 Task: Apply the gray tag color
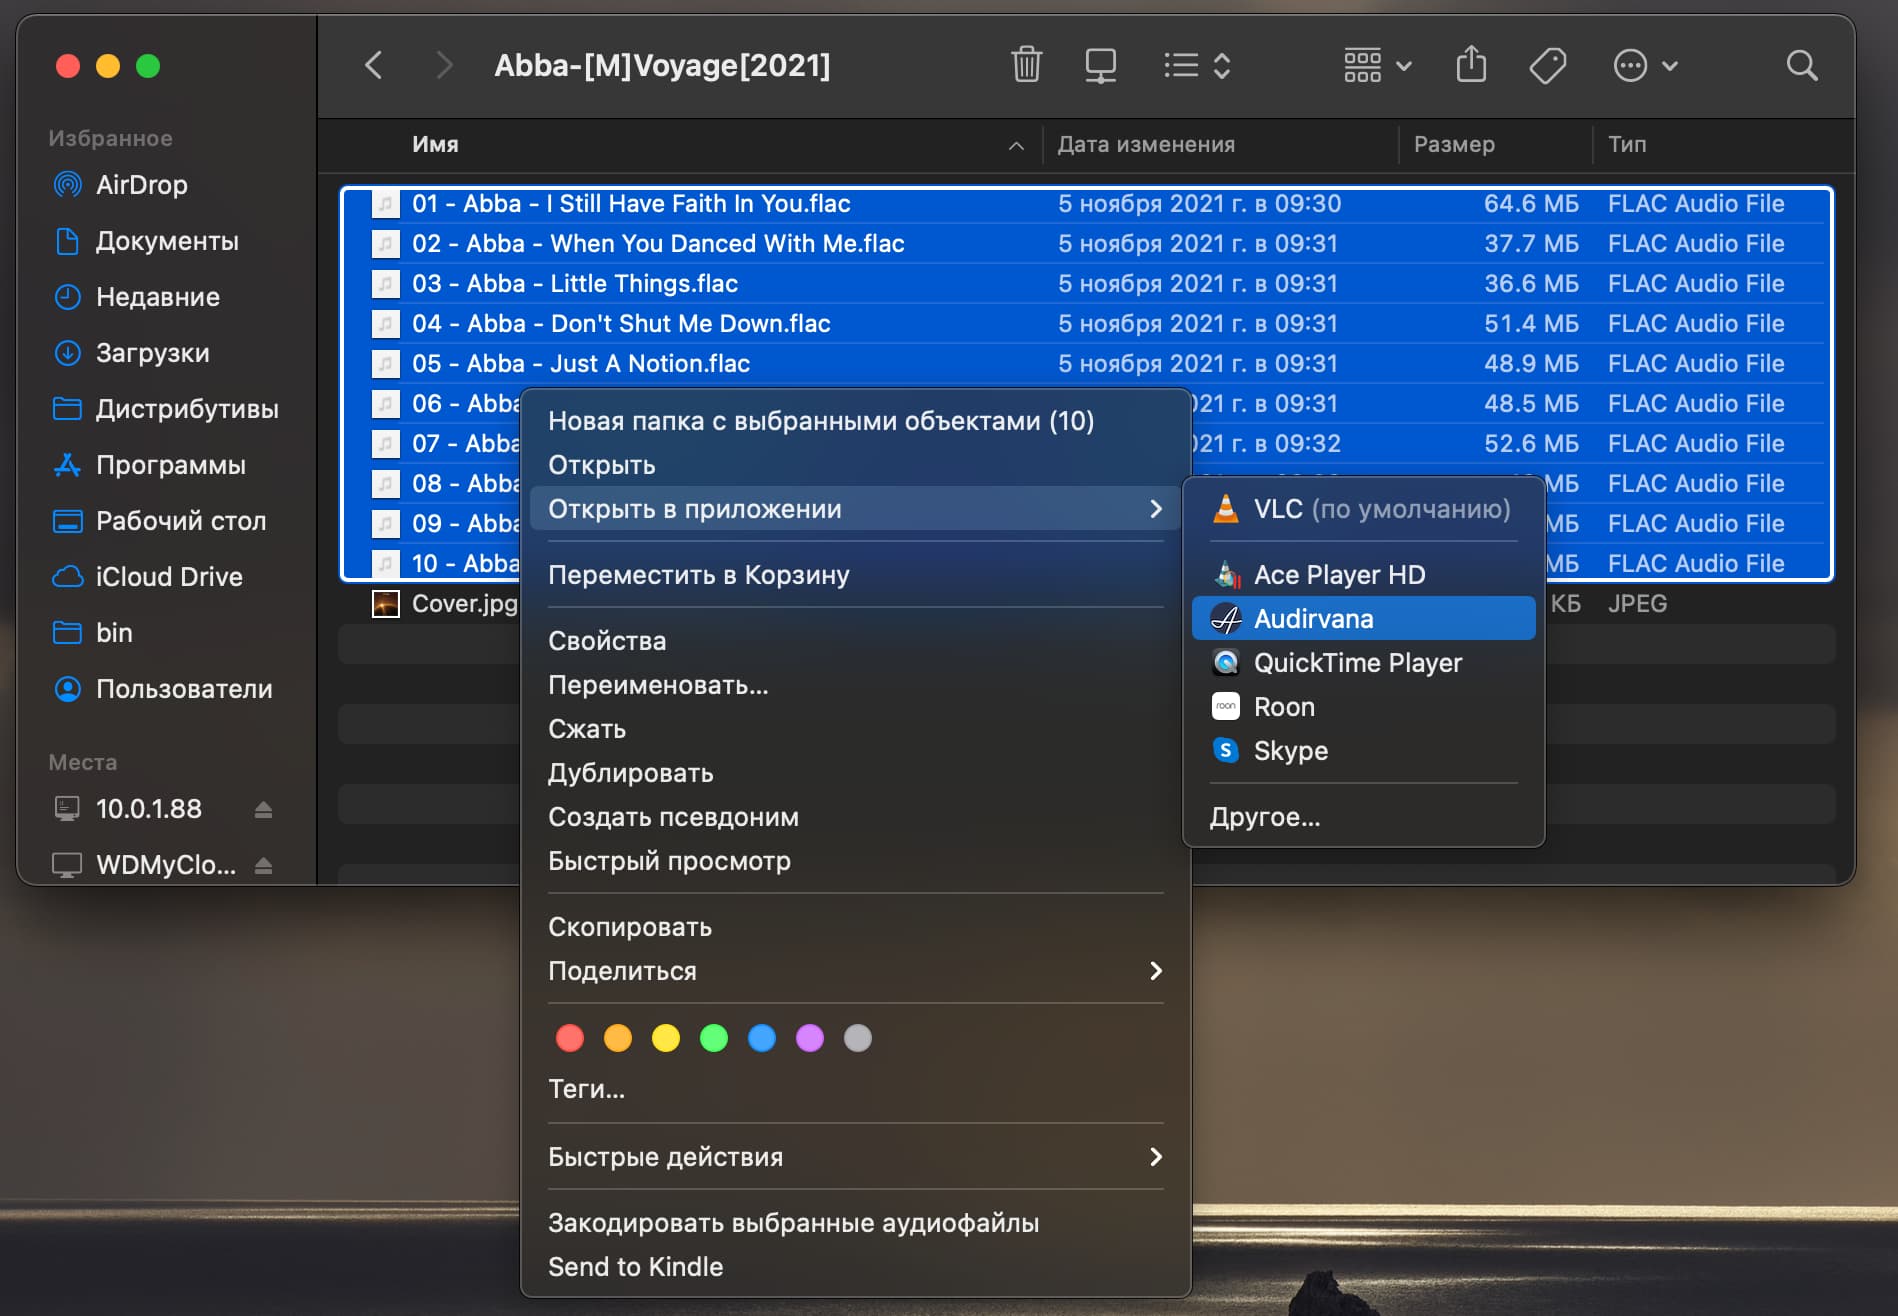click(858, 1038)
